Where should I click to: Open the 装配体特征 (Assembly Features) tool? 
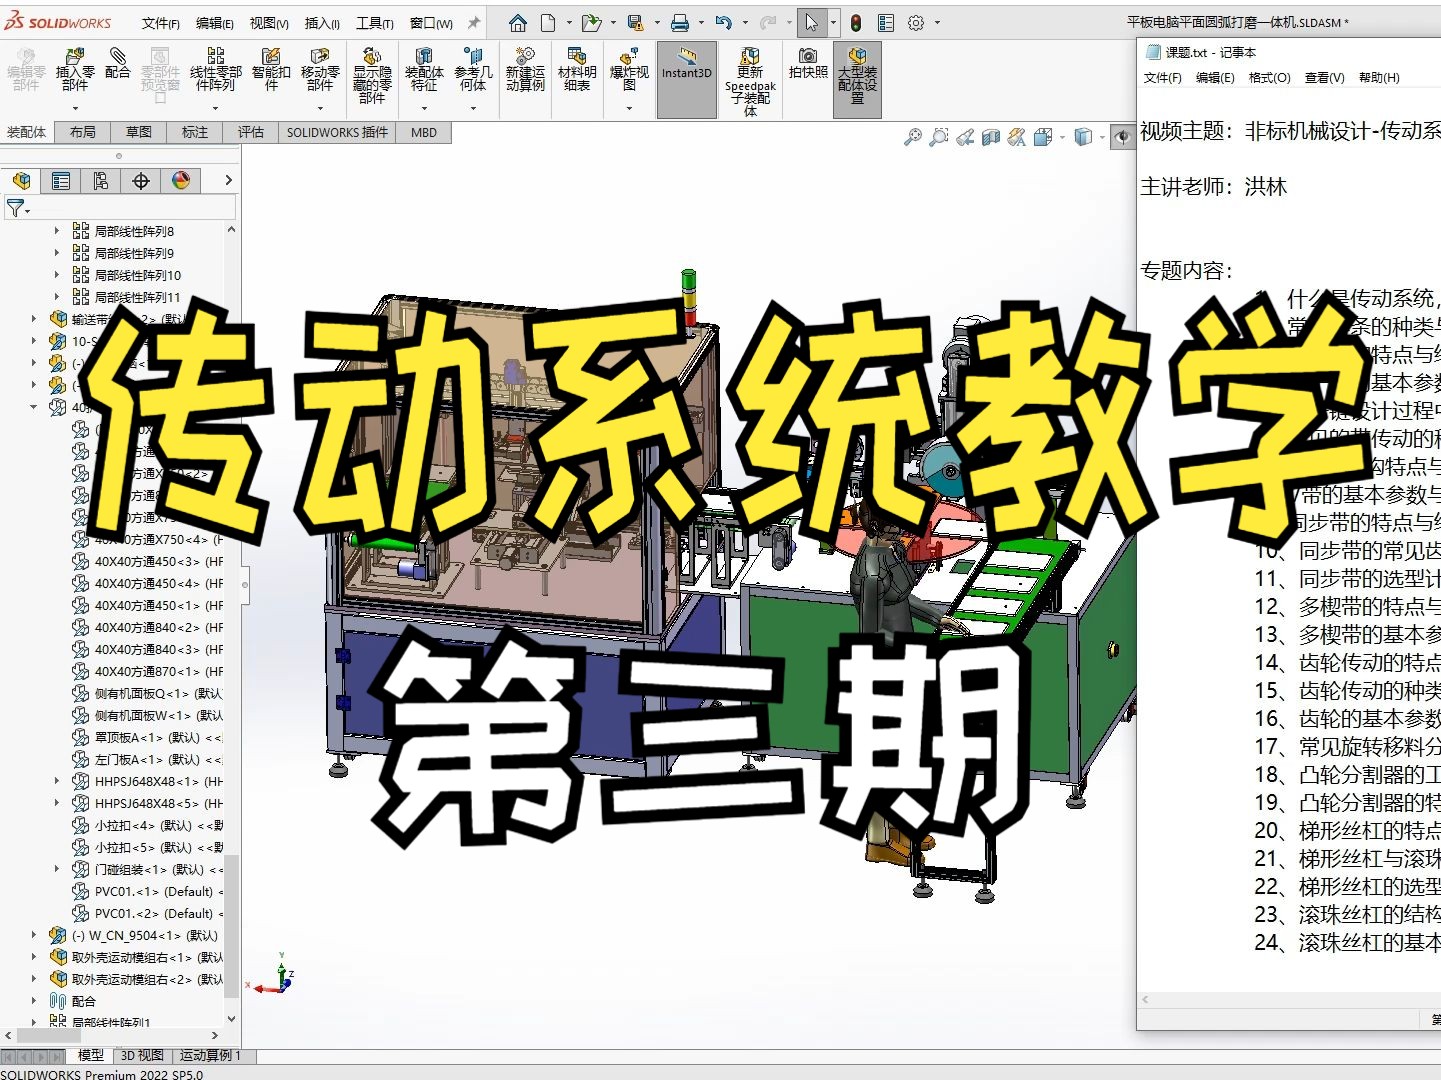[x=424, y=70]
